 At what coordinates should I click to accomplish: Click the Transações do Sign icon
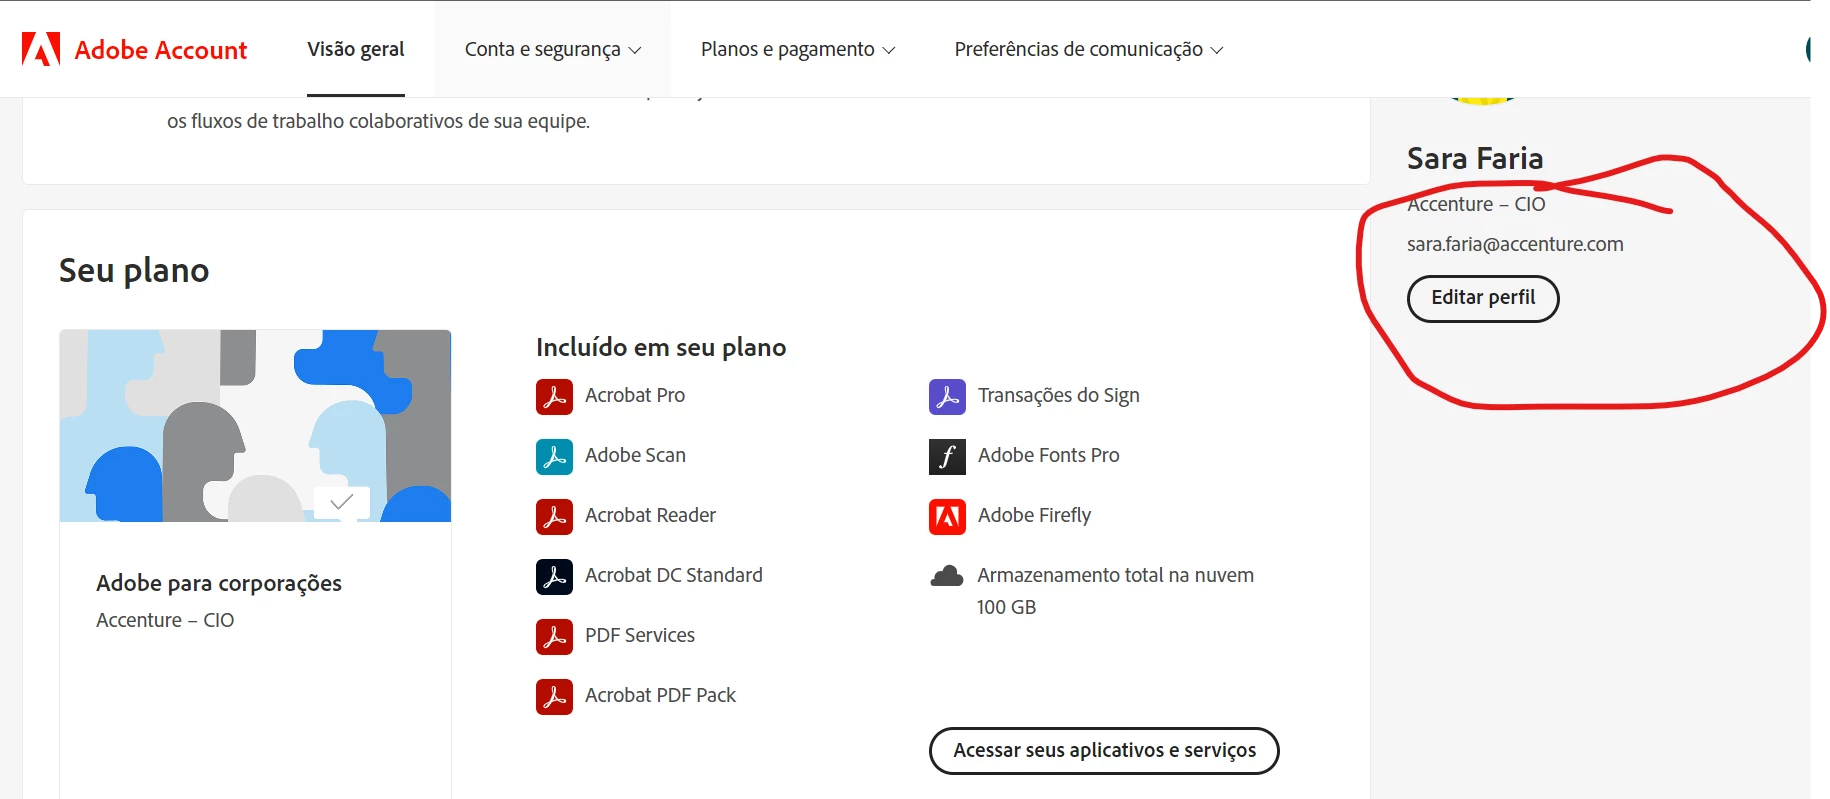[947, 396]
